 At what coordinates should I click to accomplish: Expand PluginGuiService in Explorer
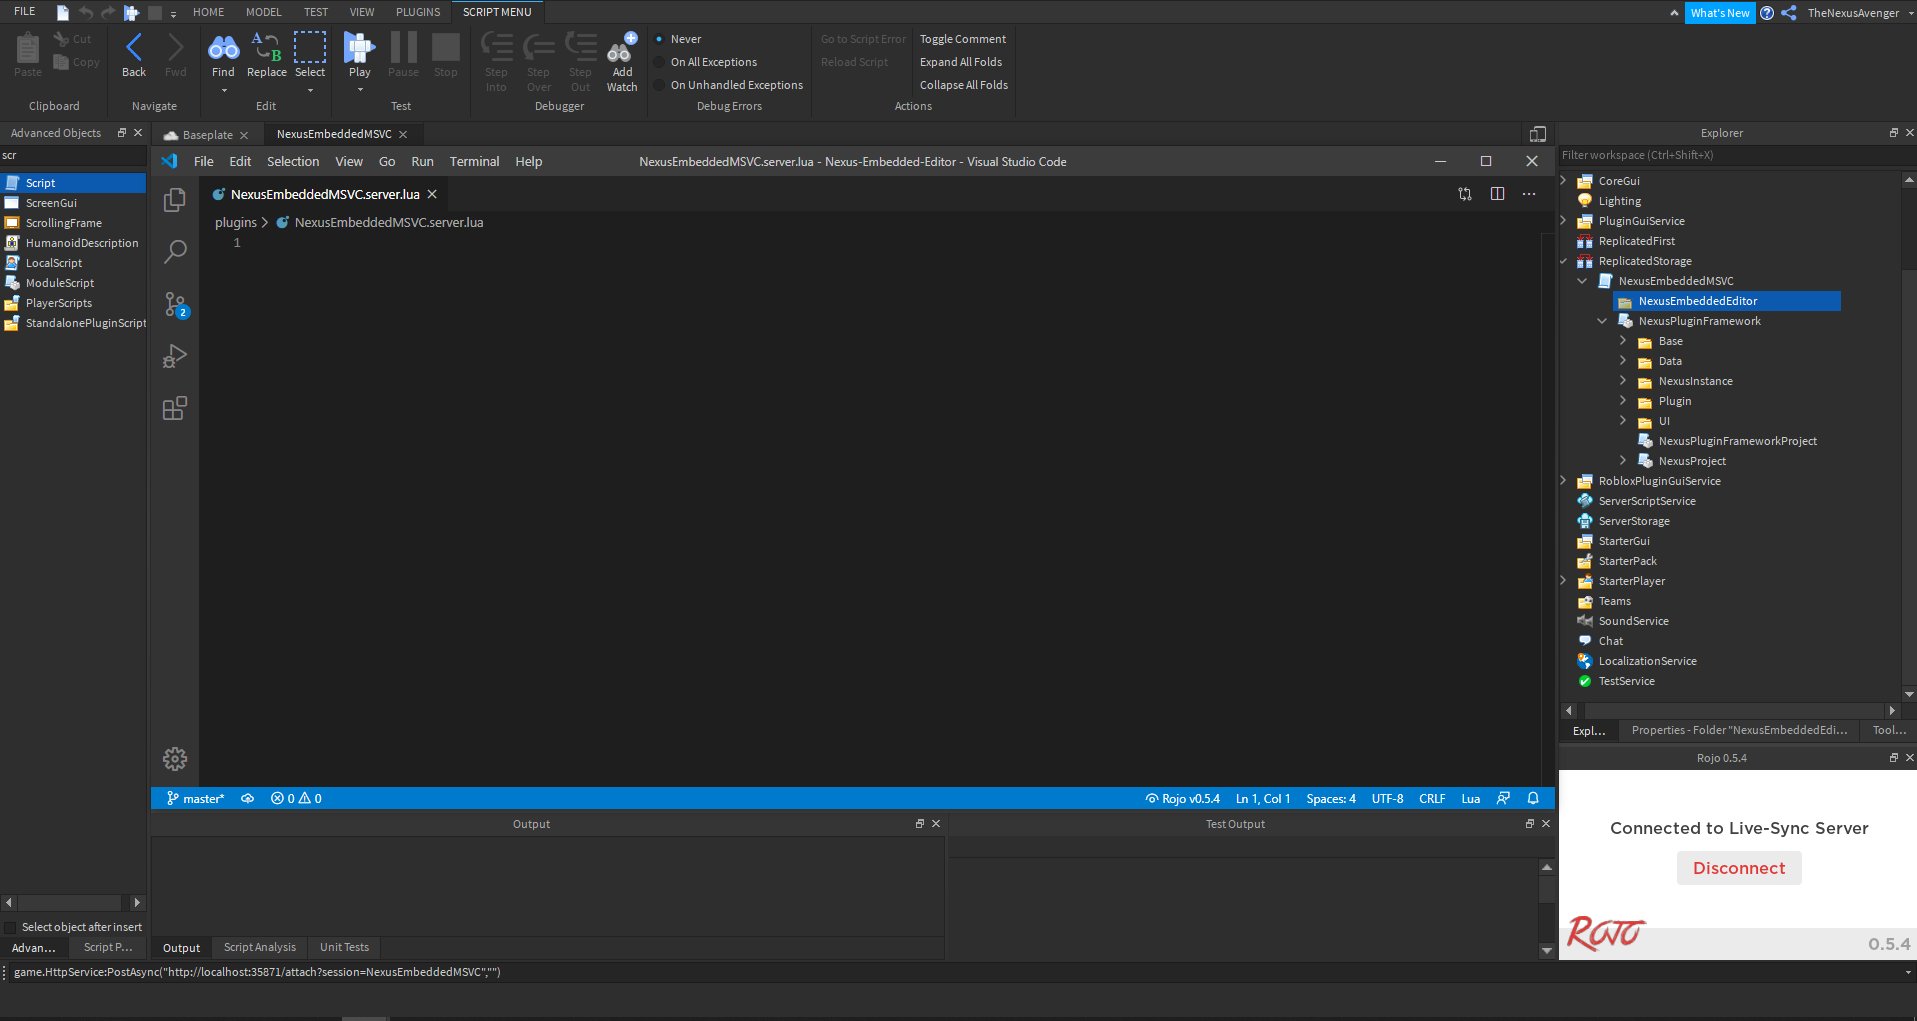click(x=1564, y=220)
